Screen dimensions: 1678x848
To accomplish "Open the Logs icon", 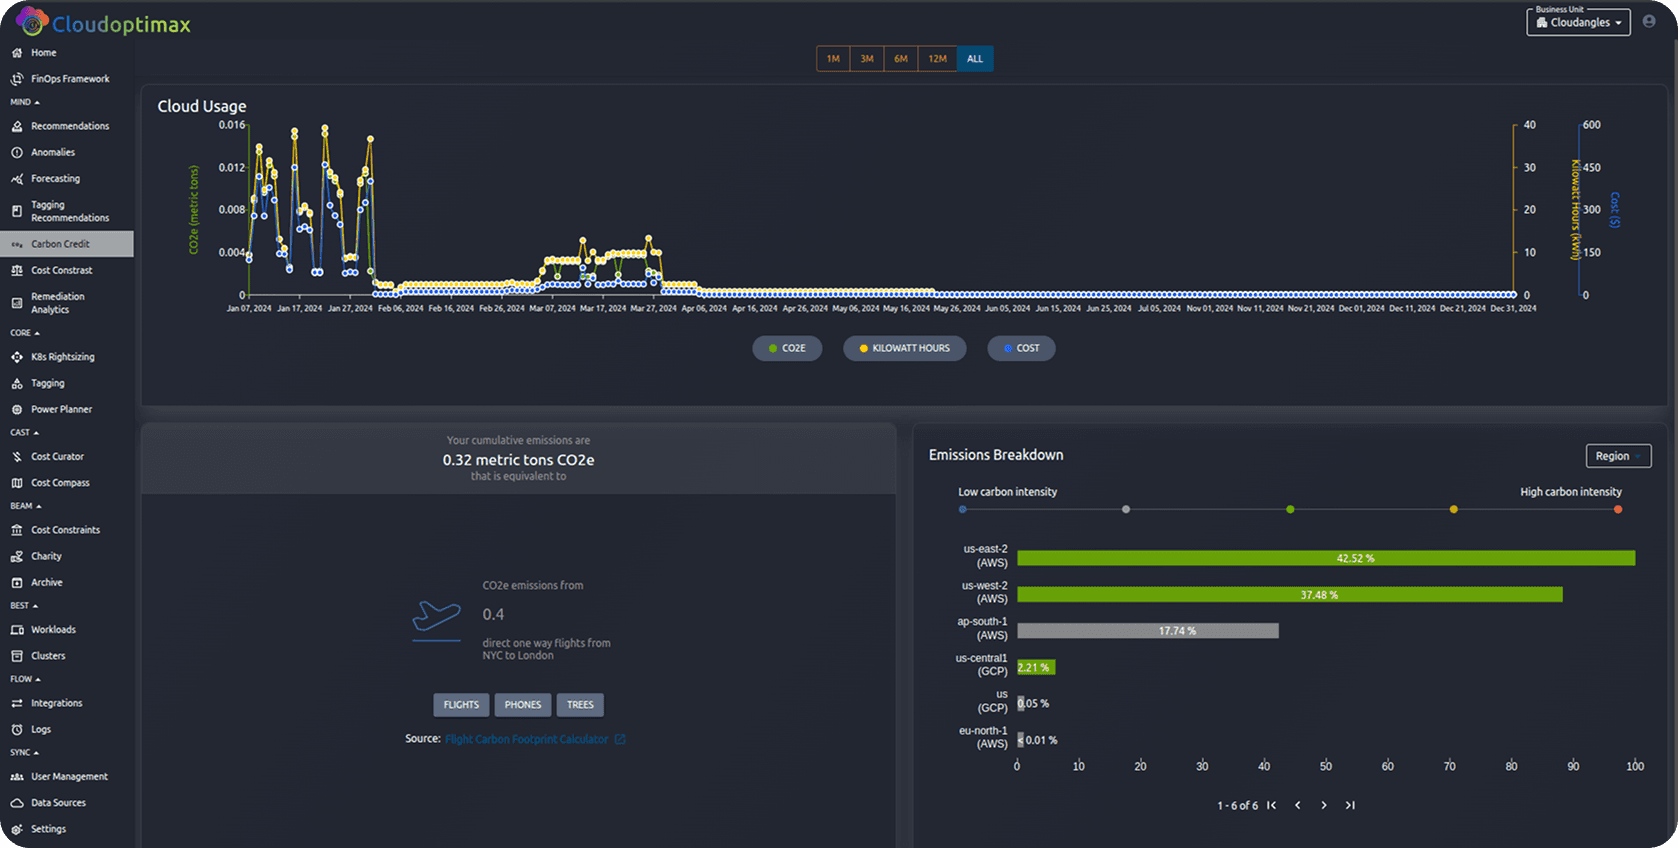I will pos(17,730).
